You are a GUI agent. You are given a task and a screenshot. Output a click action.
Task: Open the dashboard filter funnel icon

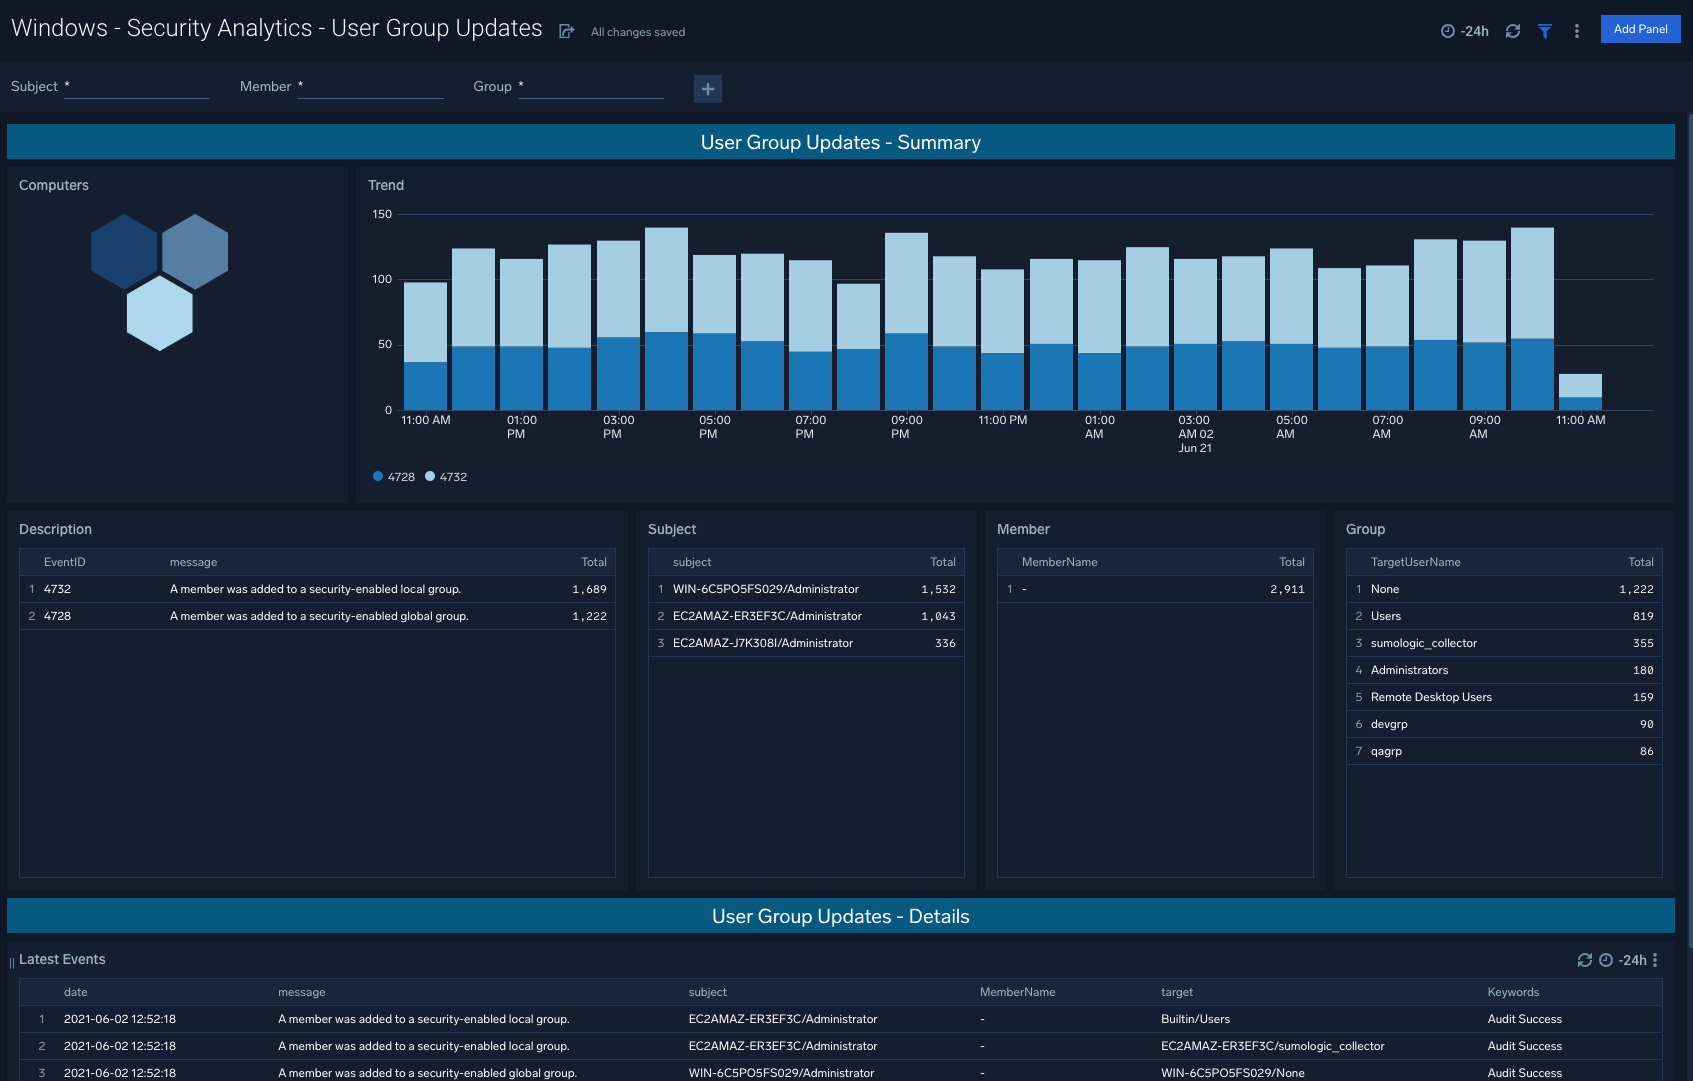1545,31
